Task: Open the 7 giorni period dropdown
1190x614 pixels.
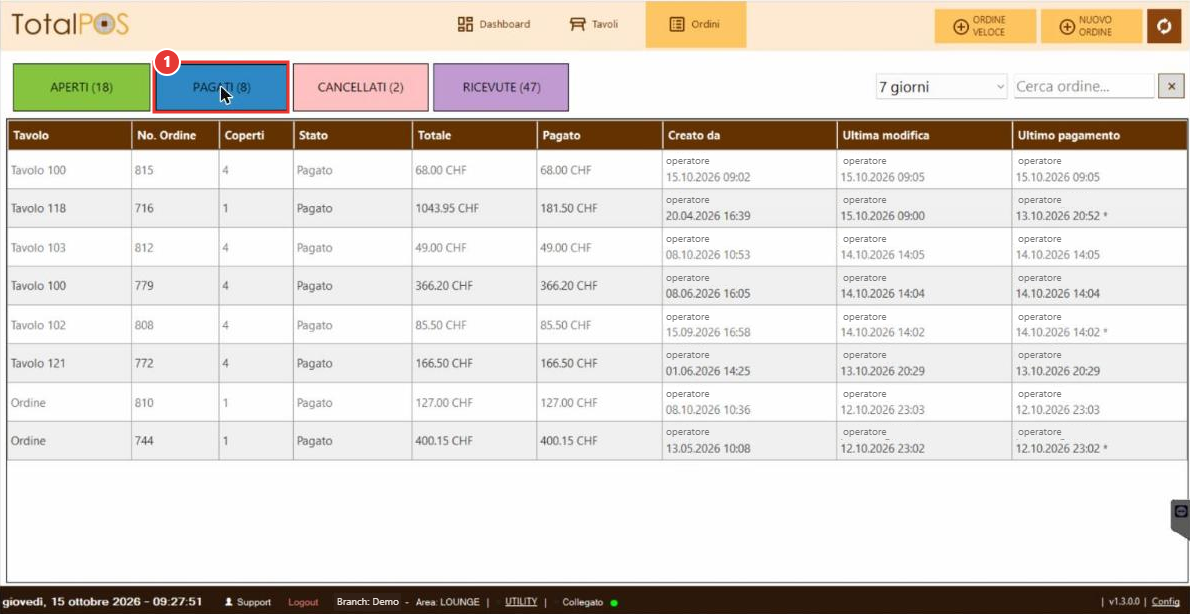Action: pos(941,87)
